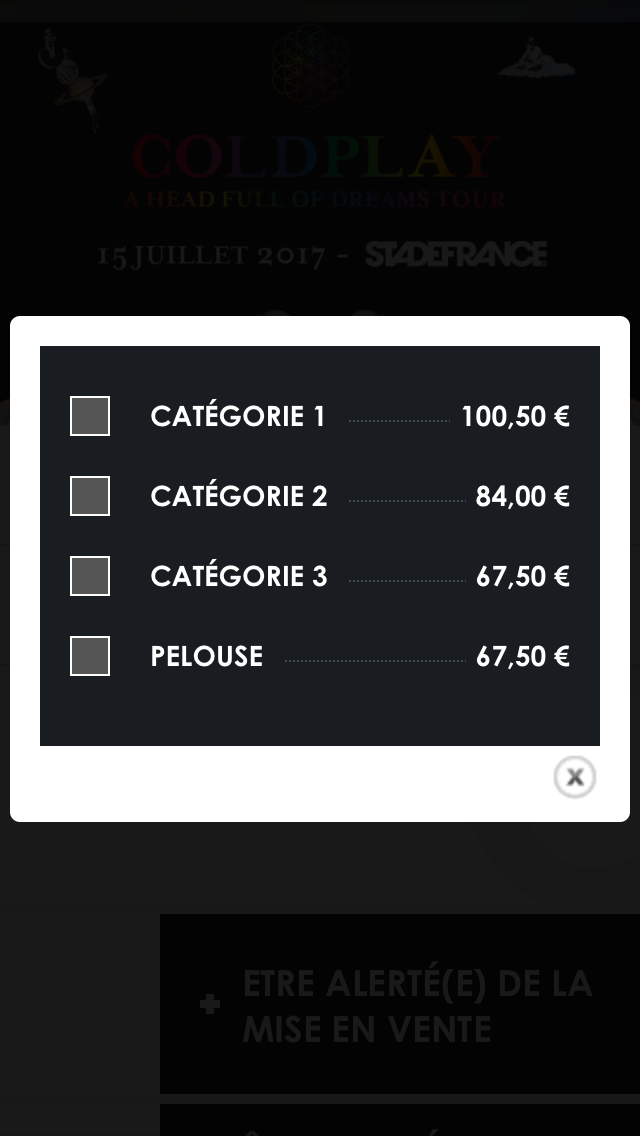This screenshot has height=1136, width=640.
Task: Click the 84,00 € price
Action: click(x=522, y=496)
